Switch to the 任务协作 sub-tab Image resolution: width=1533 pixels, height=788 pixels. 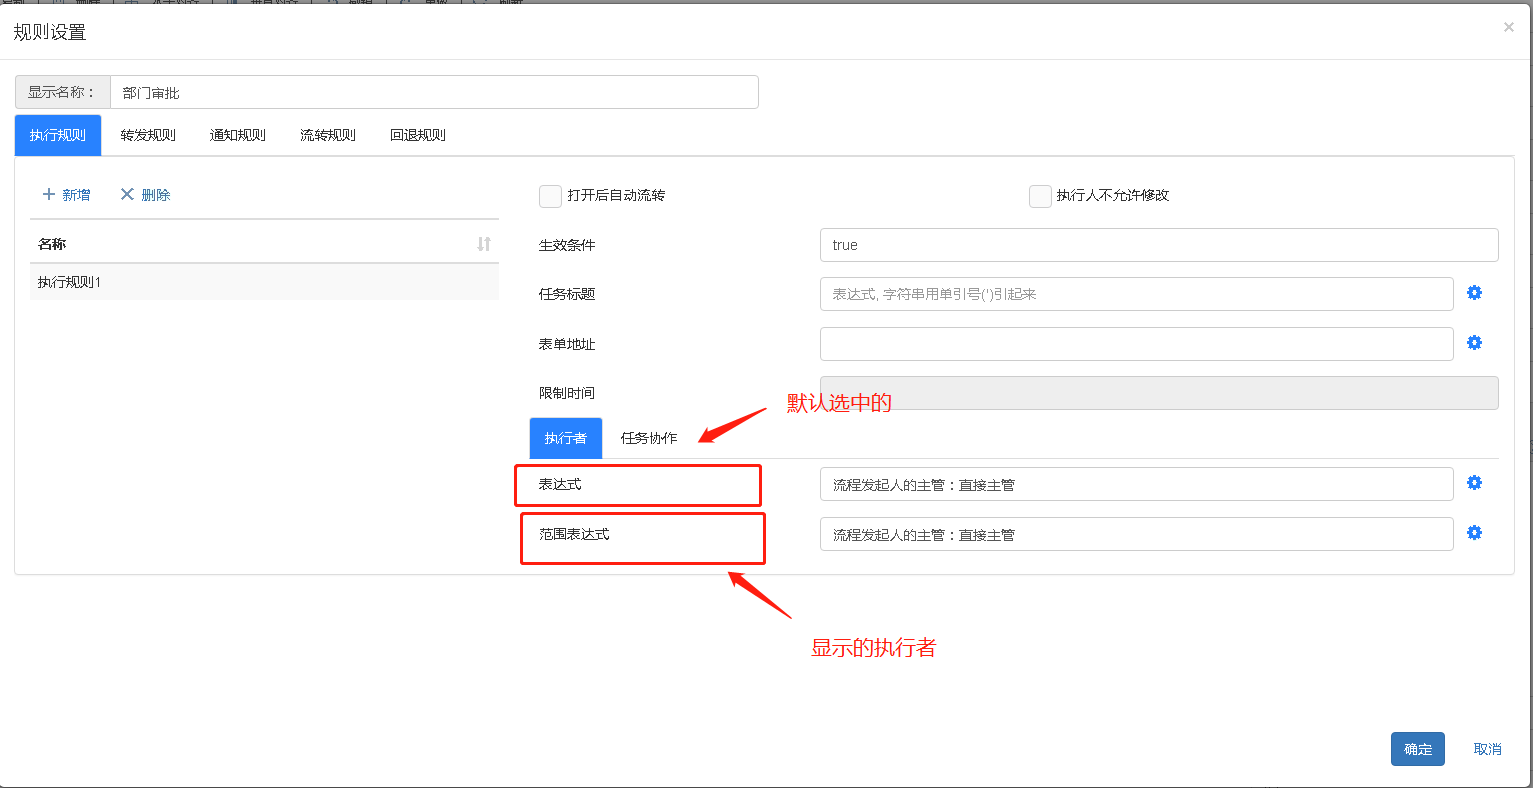649,438
